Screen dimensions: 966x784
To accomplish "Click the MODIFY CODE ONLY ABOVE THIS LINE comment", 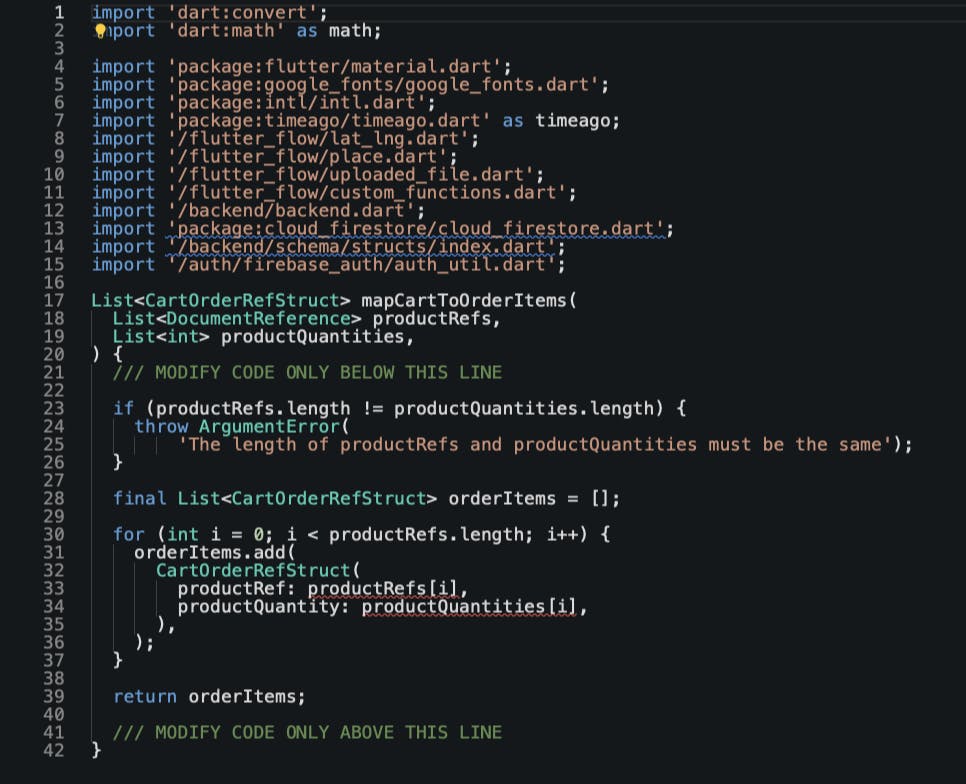I will click(x=307, y=732).
